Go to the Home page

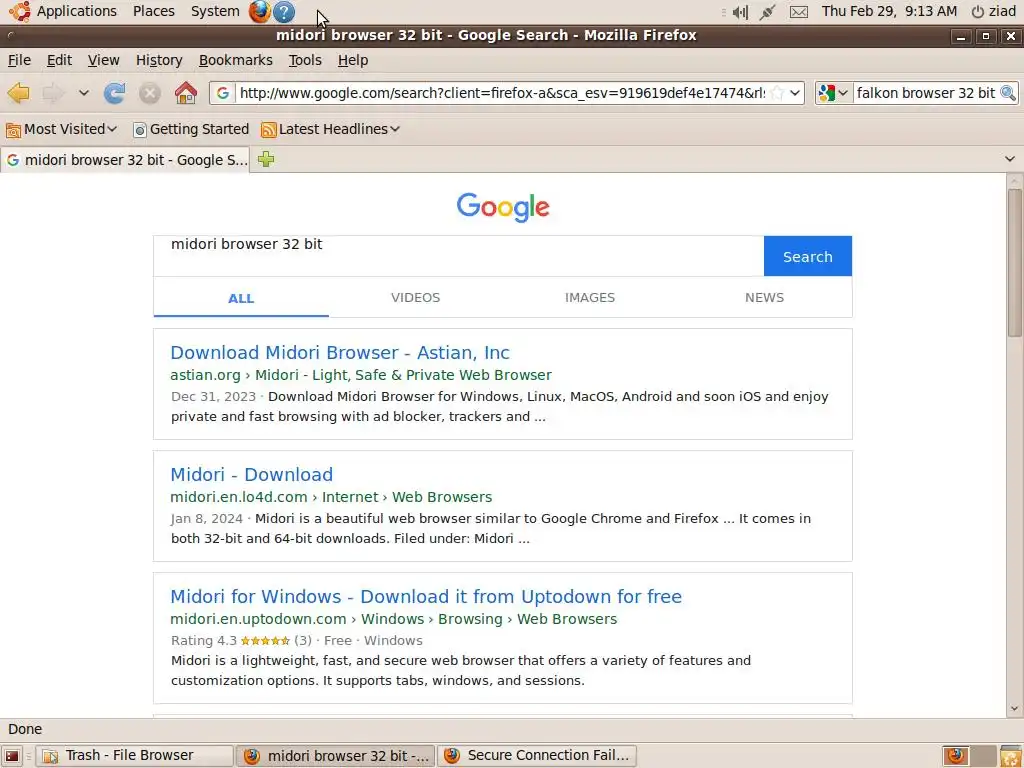tap(185, 93)
